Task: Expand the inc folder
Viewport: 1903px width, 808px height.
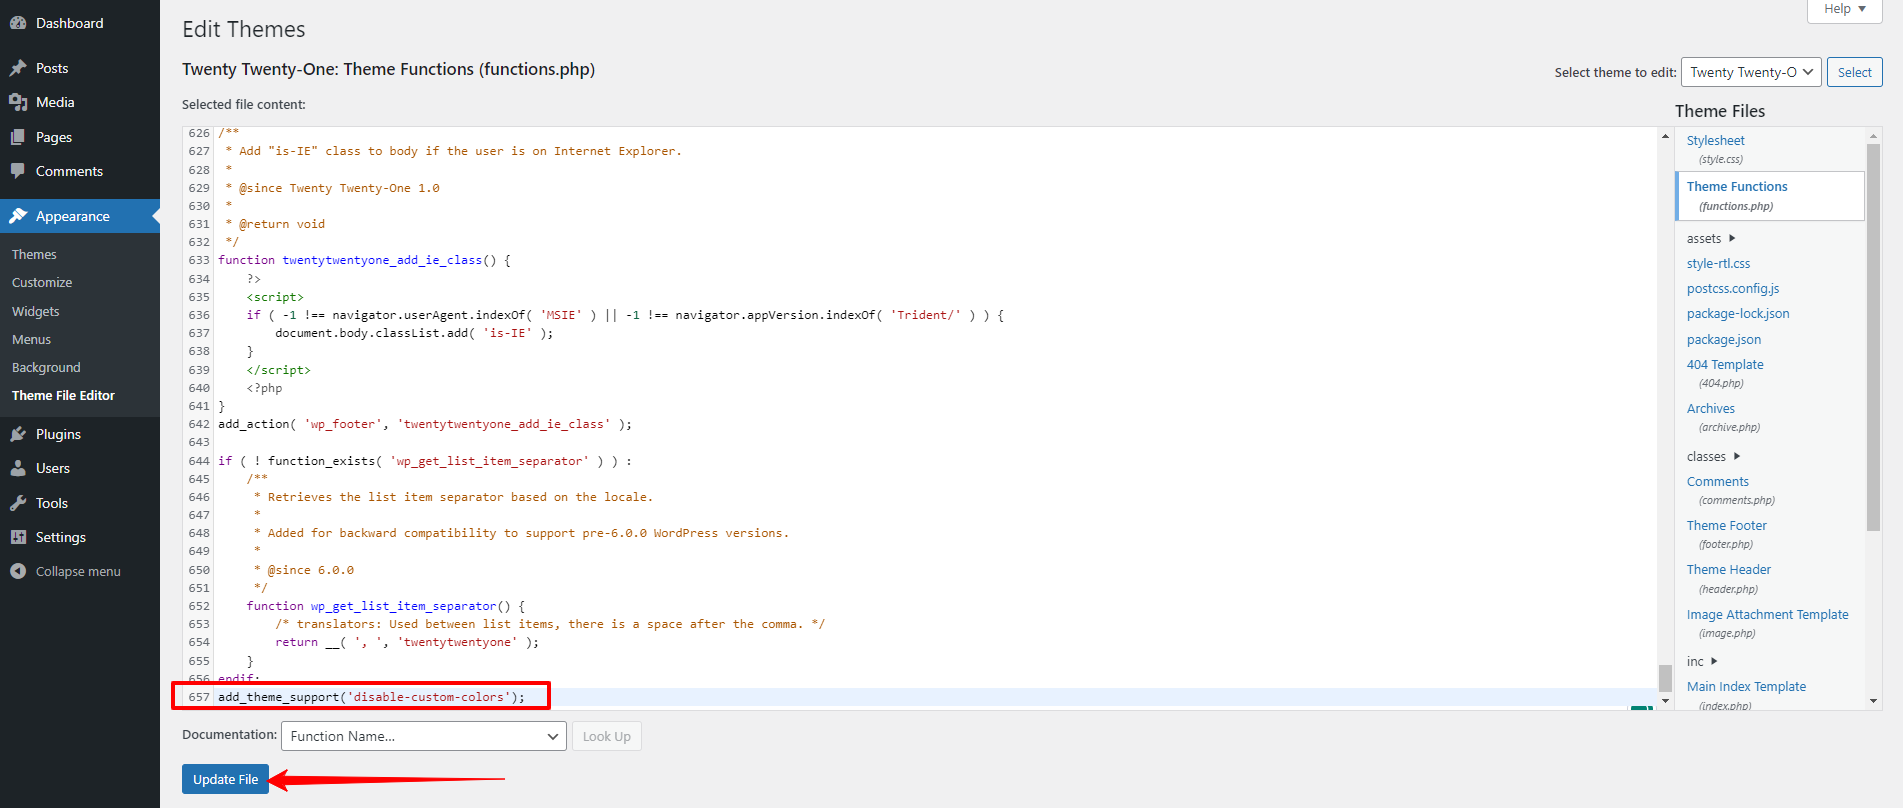Action: click(1701, 661)
